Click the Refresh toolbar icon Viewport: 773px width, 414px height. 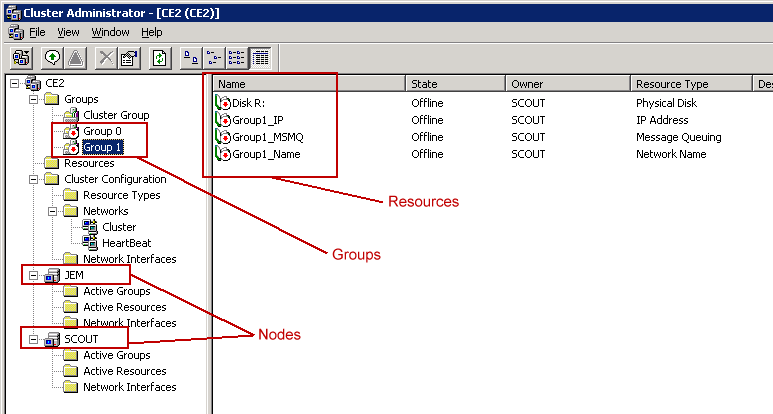click(x=159, y=58)
